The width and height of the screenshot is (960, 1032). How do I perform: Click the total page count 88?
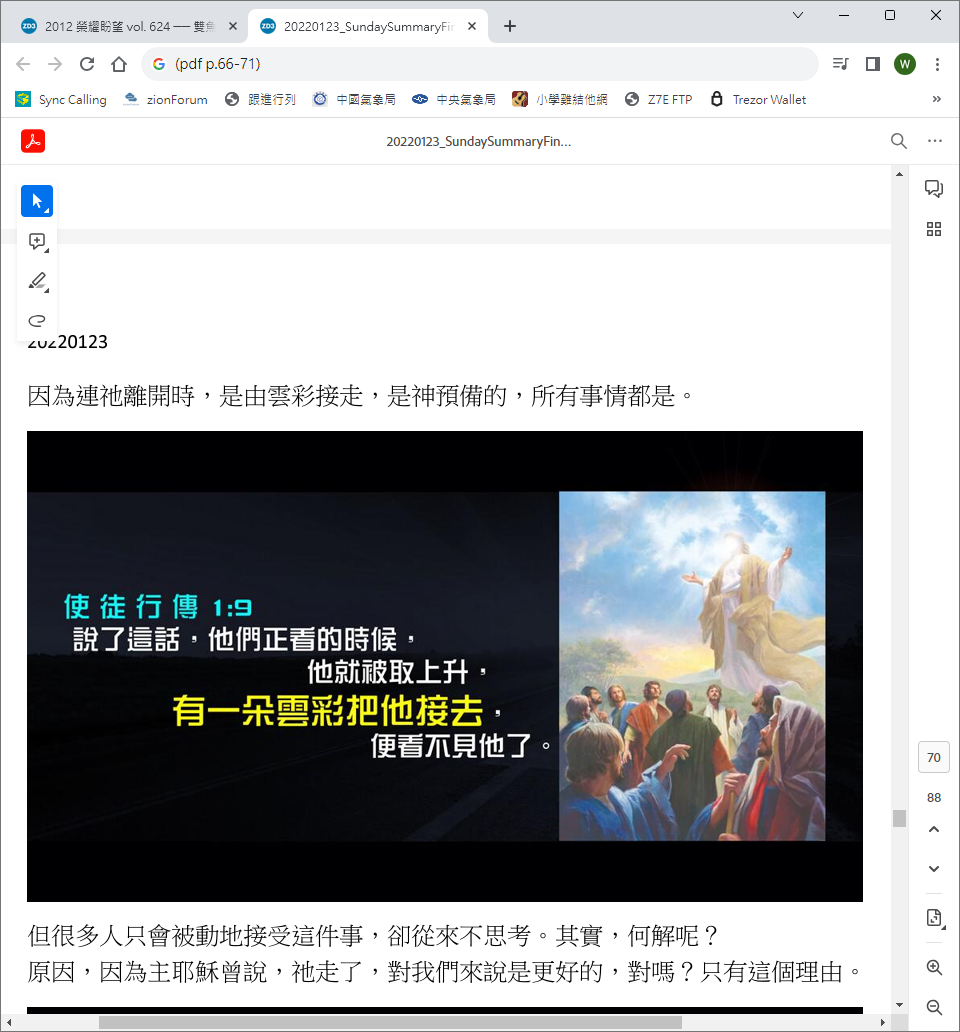click(934, 798)
